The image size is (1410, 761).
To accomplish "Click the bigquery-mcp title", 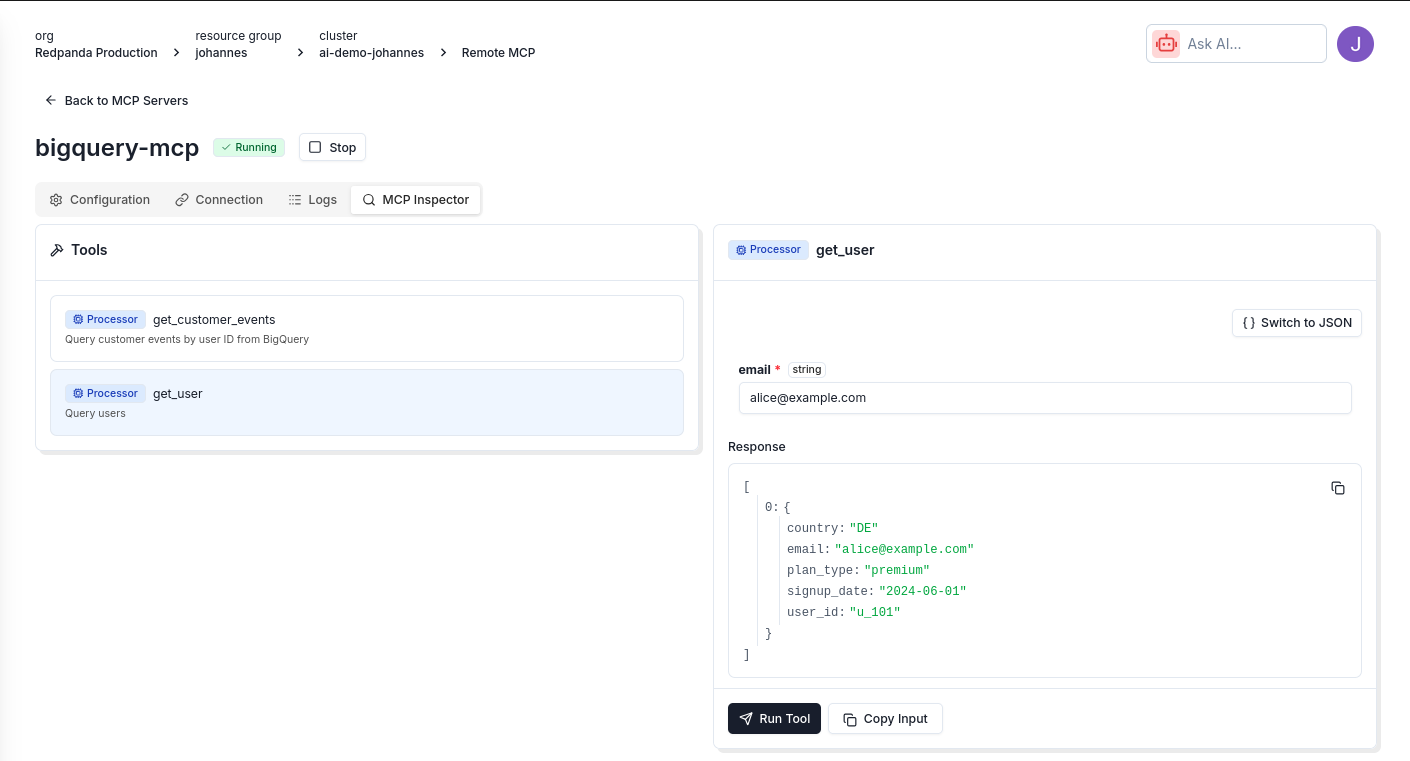I will coord(117,148).
